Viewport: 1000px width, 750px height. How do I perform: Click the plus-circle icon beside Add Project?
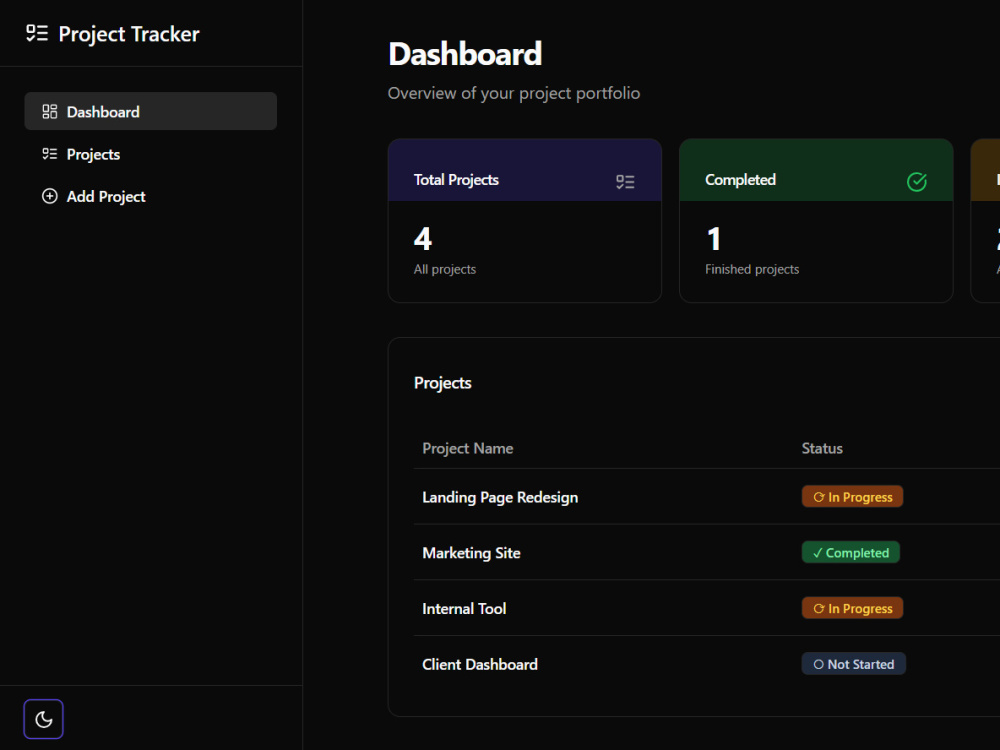(x=50, y=196)
